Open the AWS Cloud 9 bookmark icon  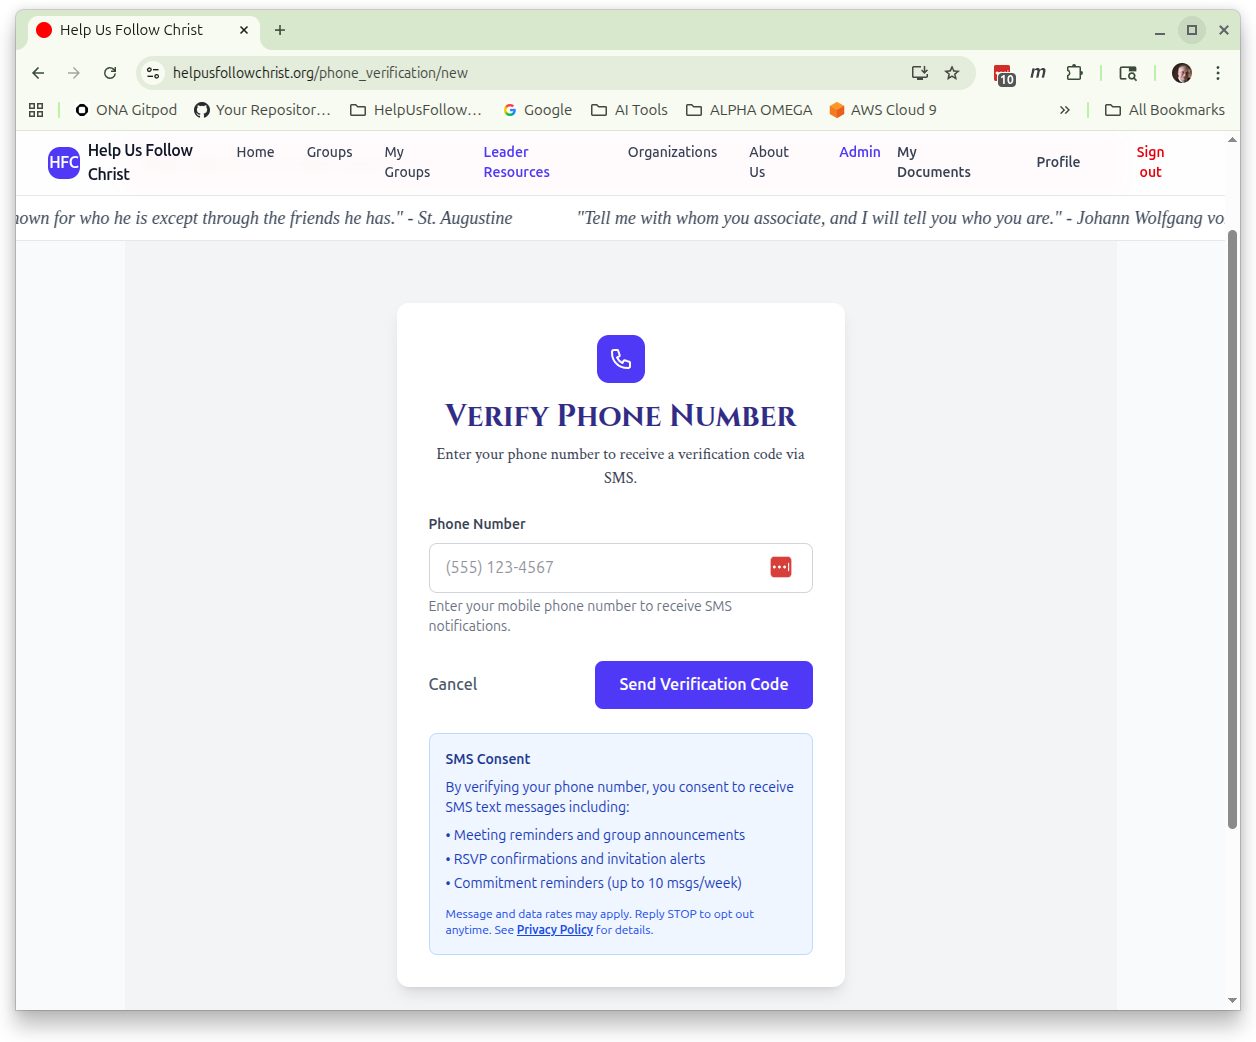(837, 110)
